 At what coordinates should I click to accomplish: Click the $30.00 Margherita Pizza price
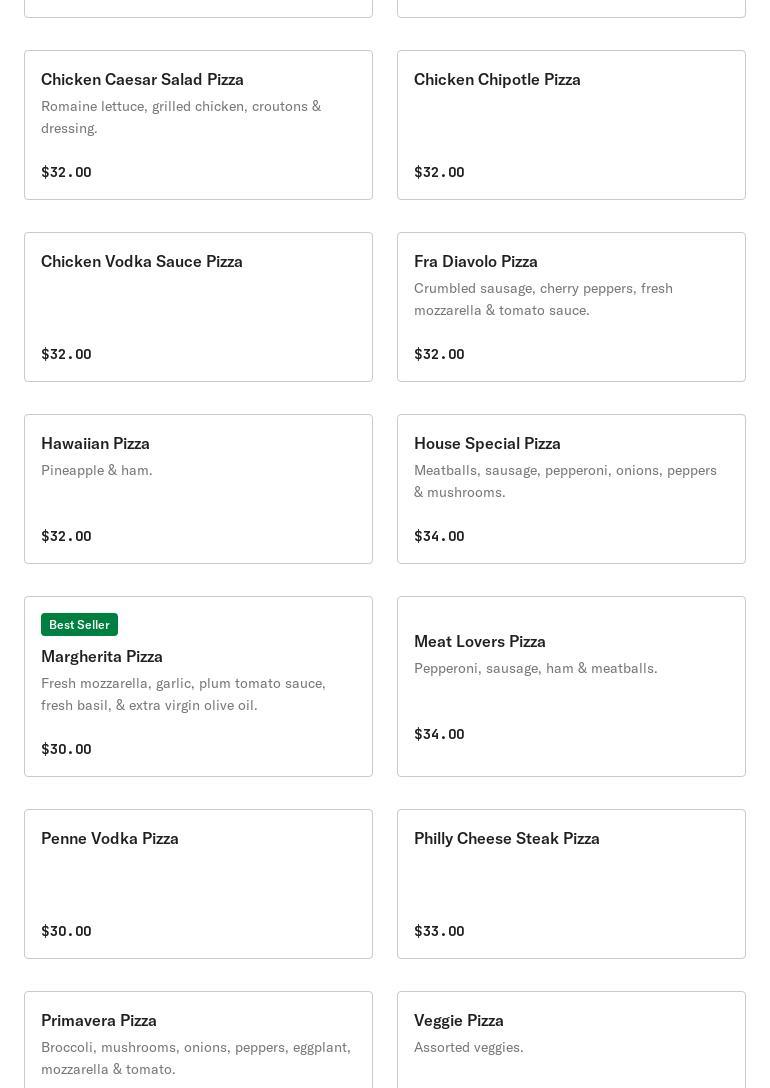tap(66, 749)
